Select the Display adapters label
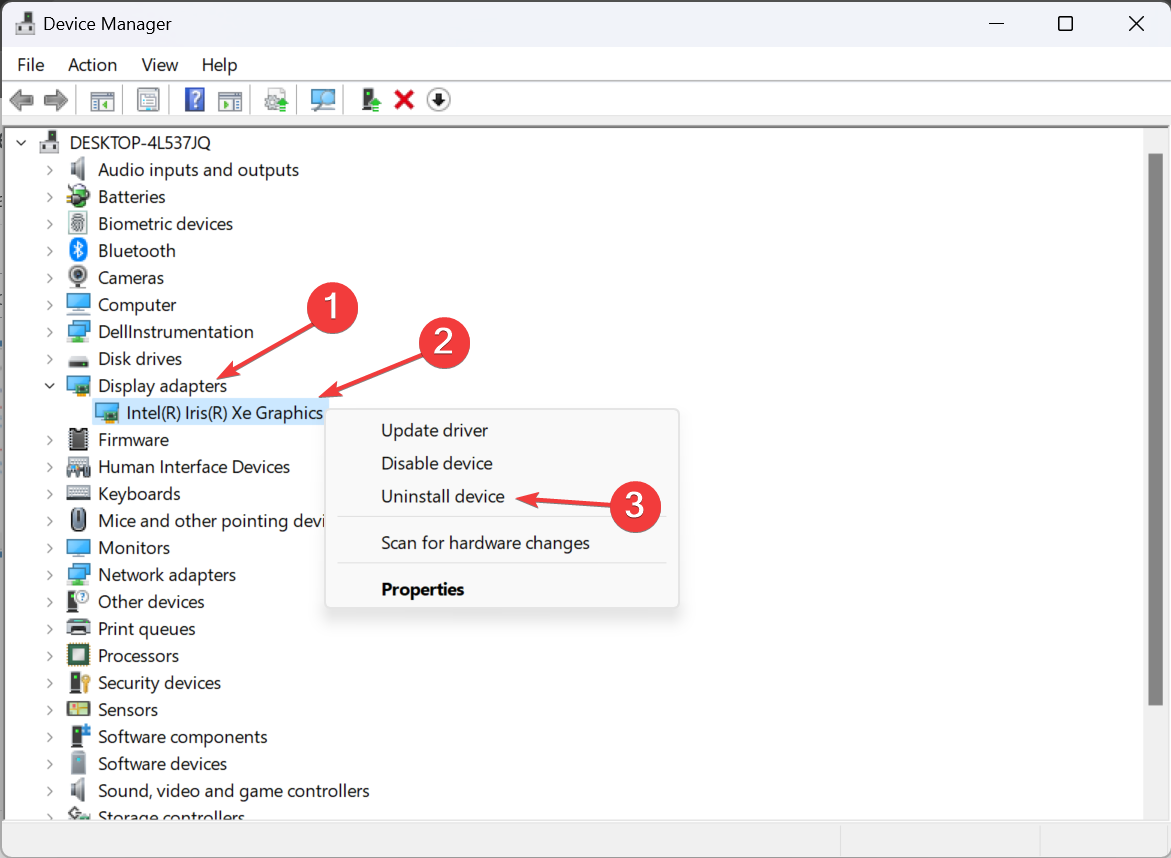This screenshot has width=1171, height=858. 162,385
